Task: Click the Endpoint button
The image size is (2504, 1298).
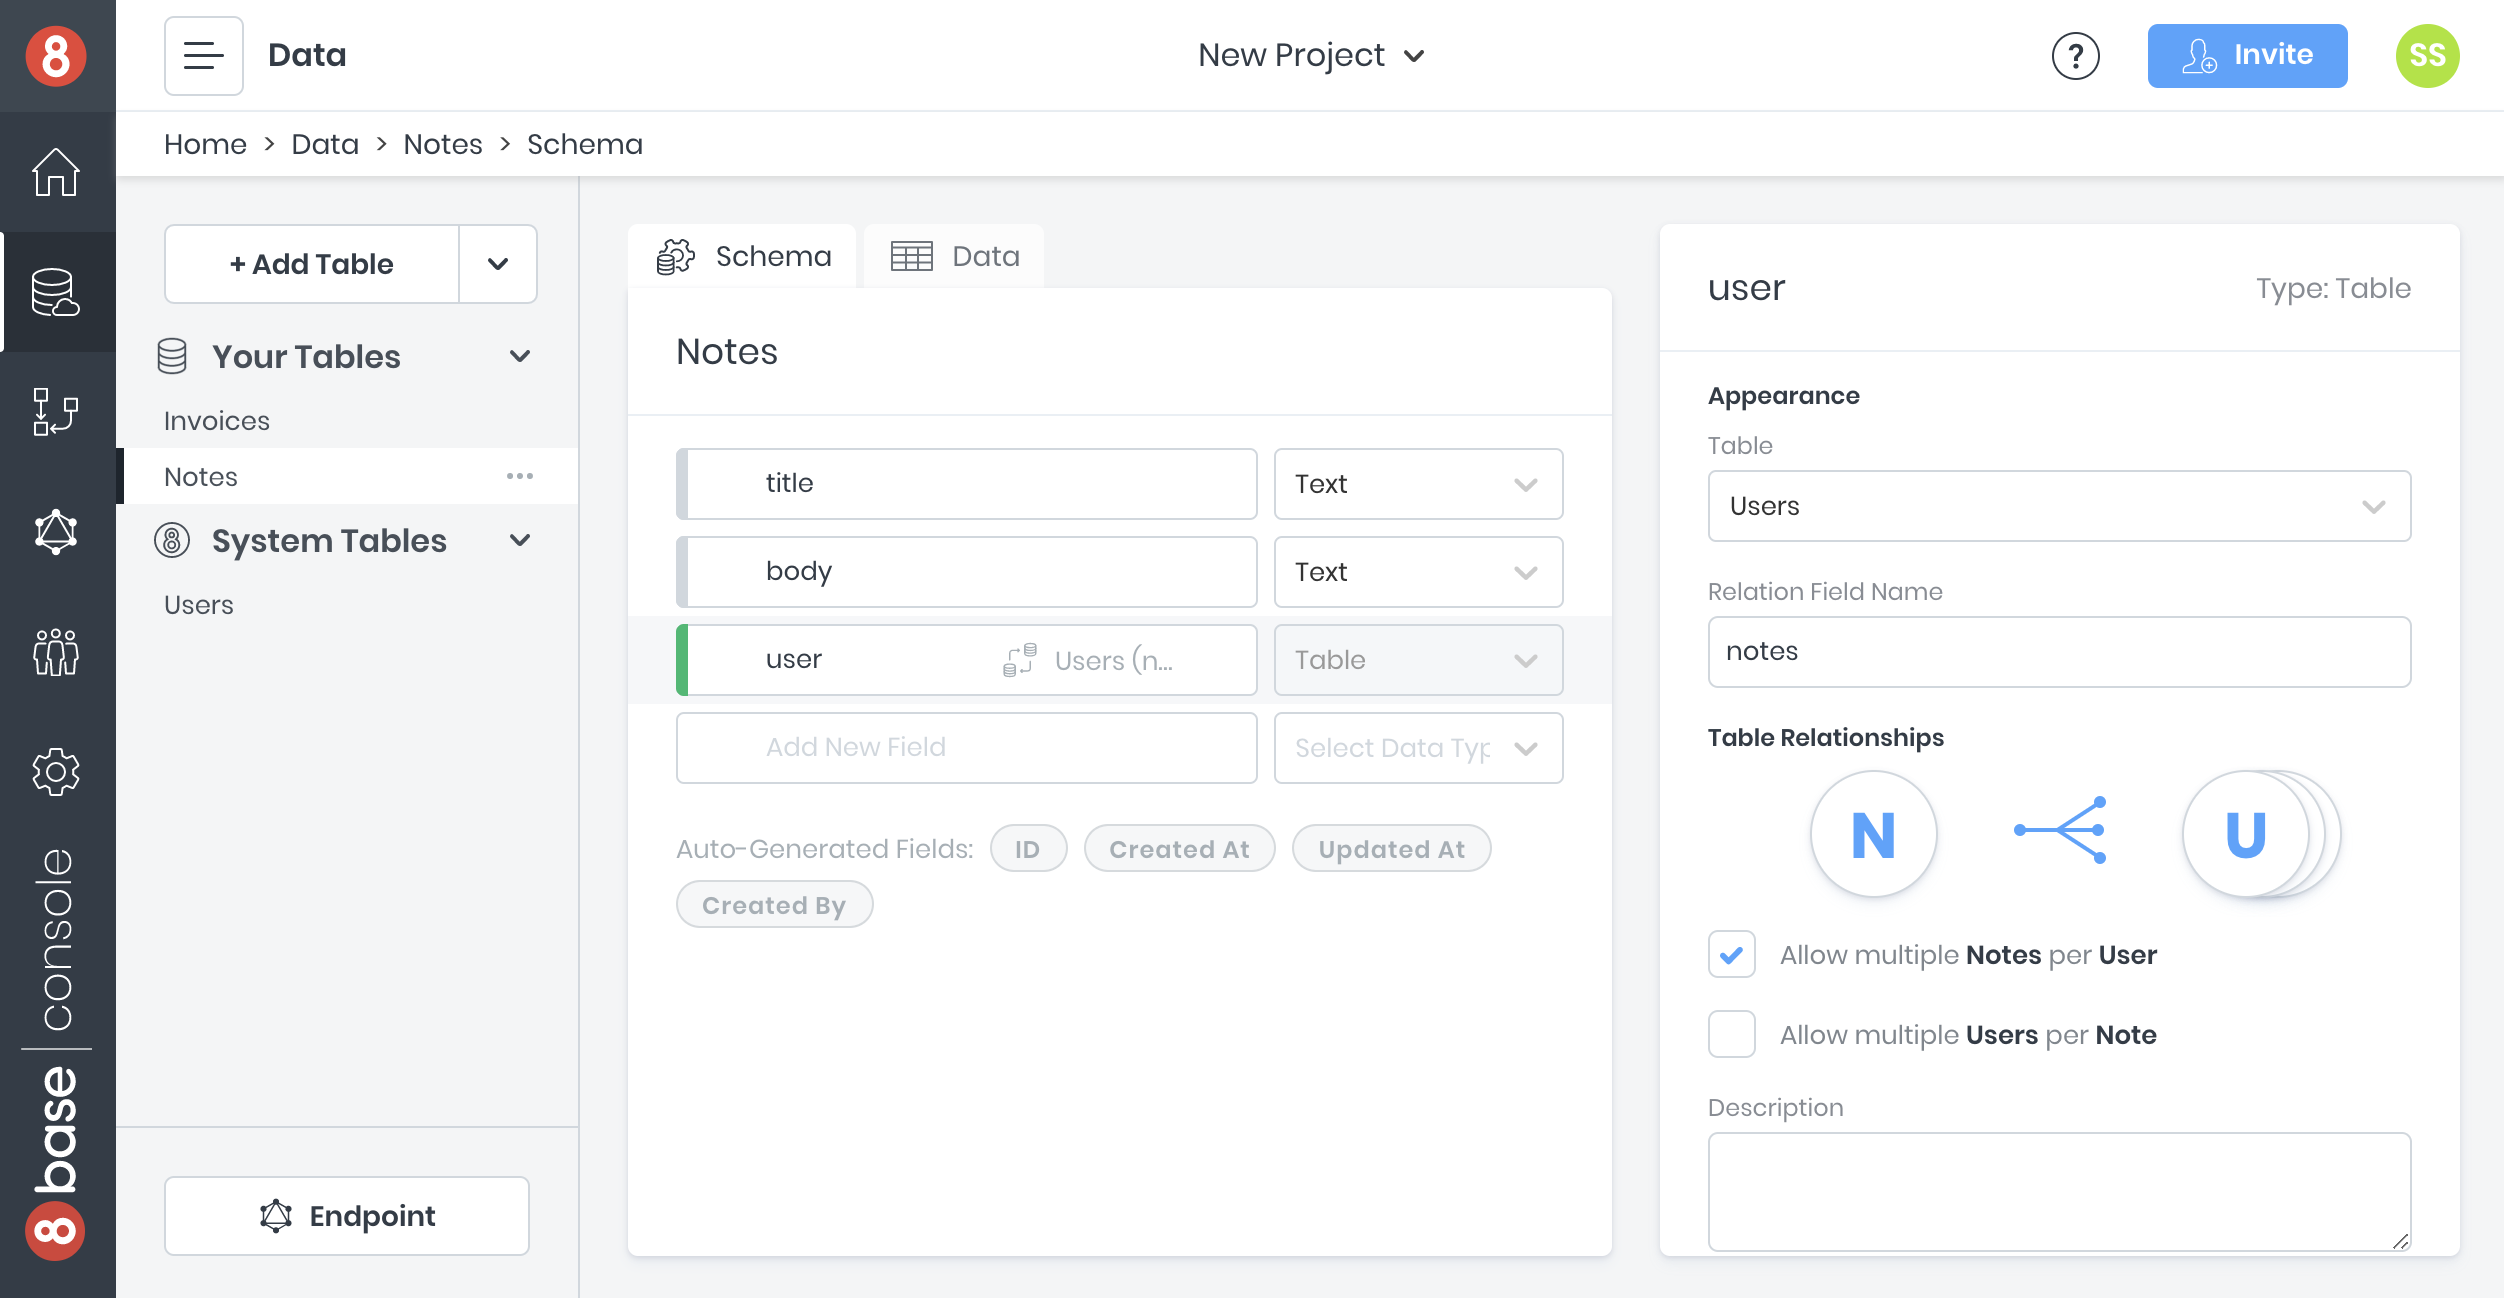Action: coord(346,1216)
